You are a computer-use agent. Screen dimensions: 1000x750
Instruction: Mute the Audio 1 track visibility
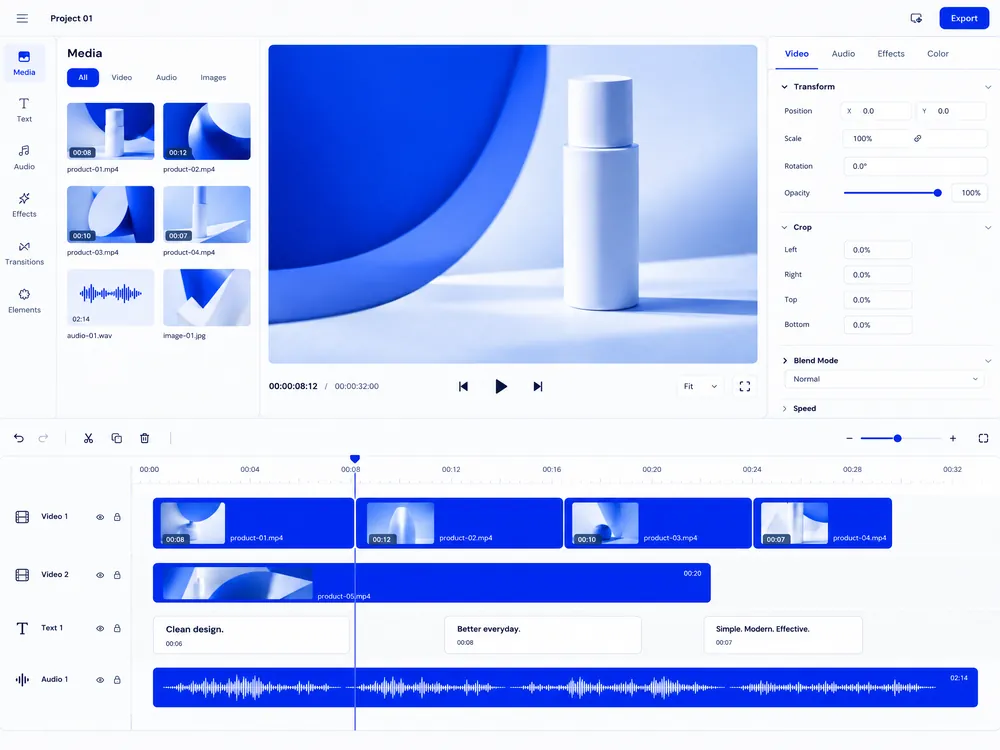click(x=100, y=680)
